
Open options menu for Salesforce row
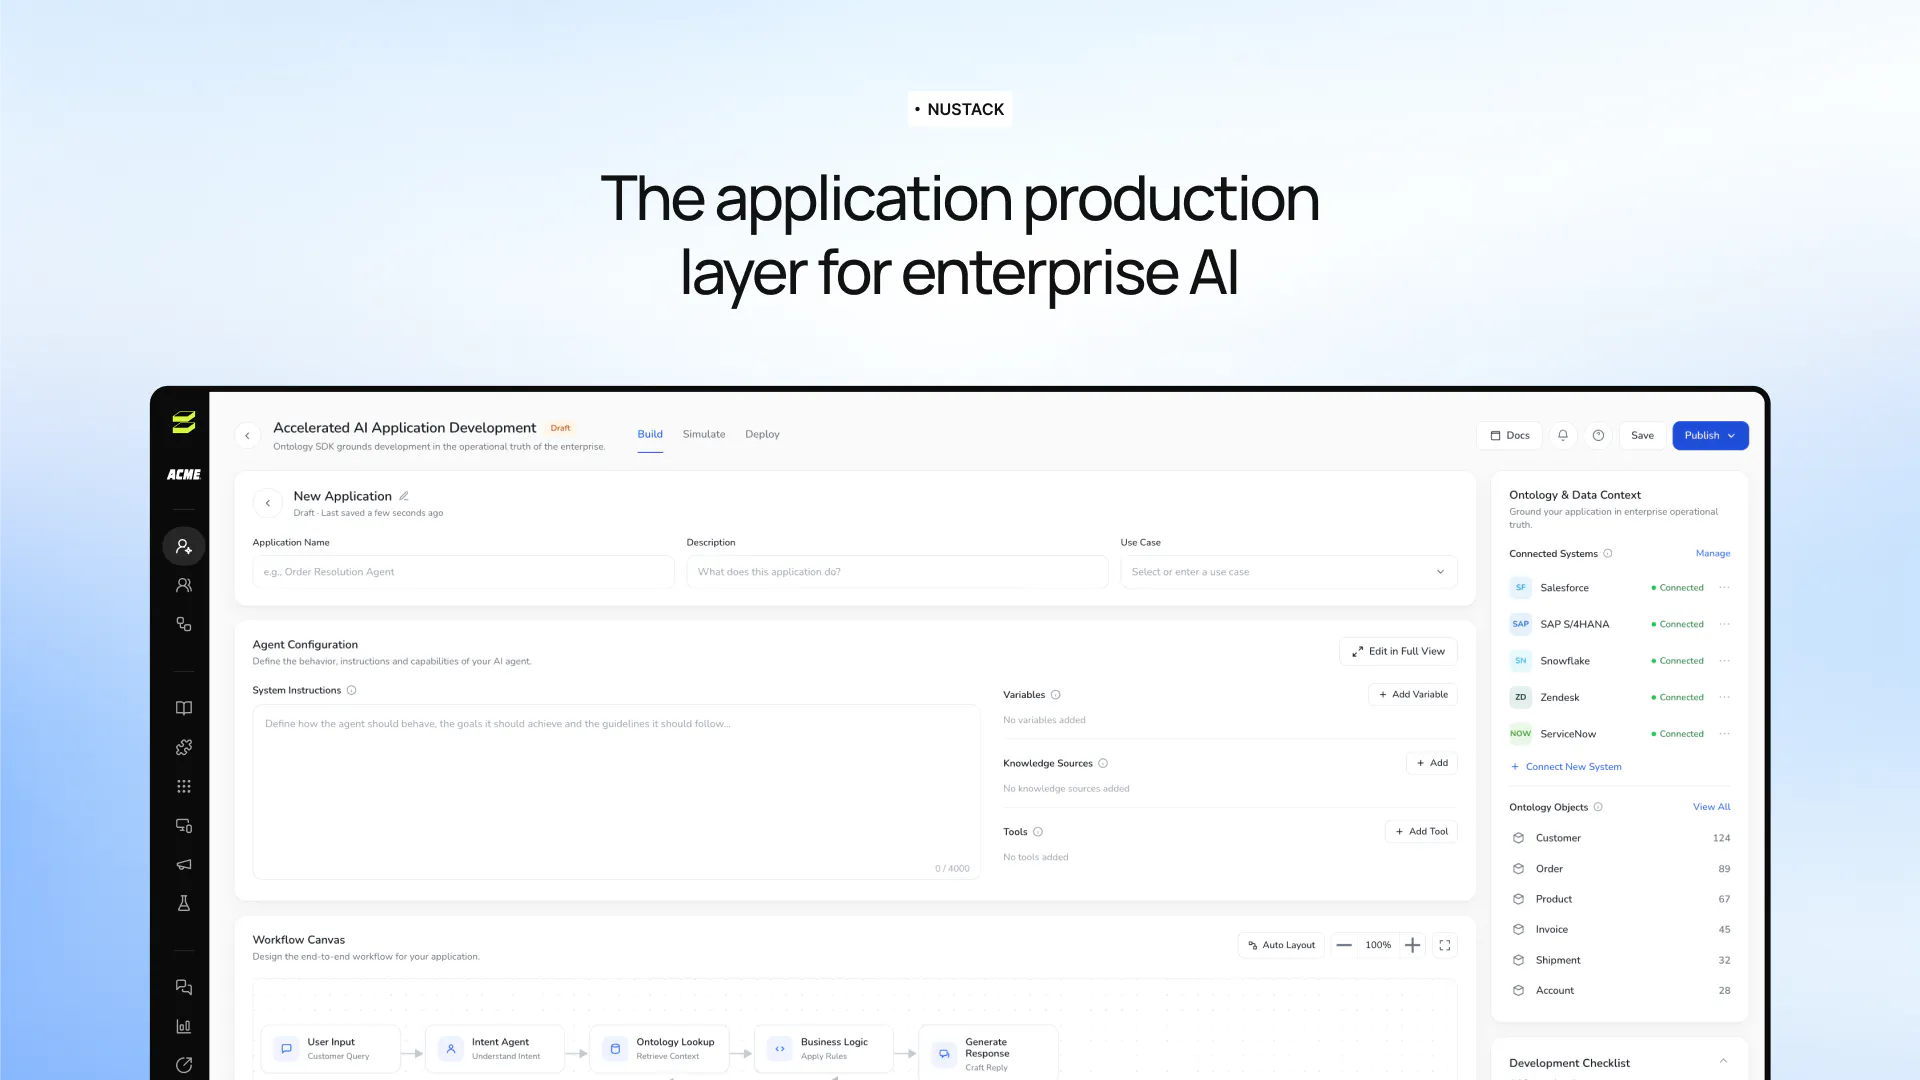(x=1725, y=588)
